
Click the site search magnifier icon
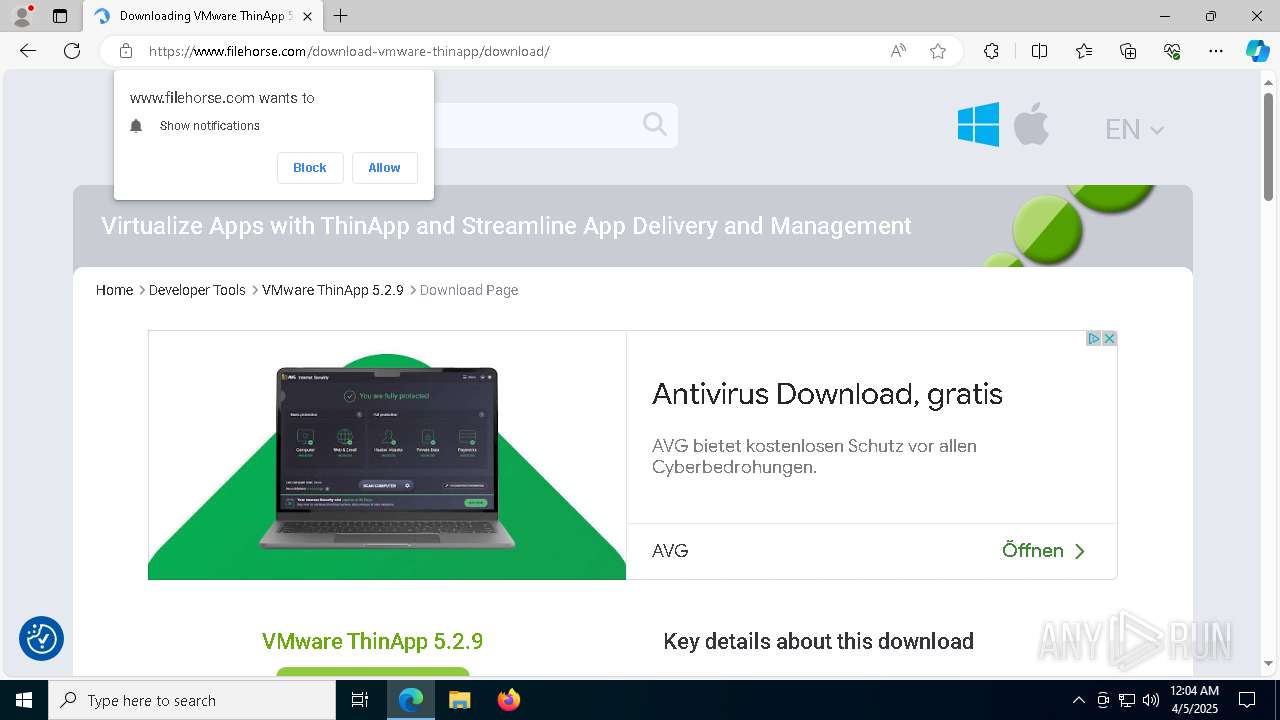(655, 124)
